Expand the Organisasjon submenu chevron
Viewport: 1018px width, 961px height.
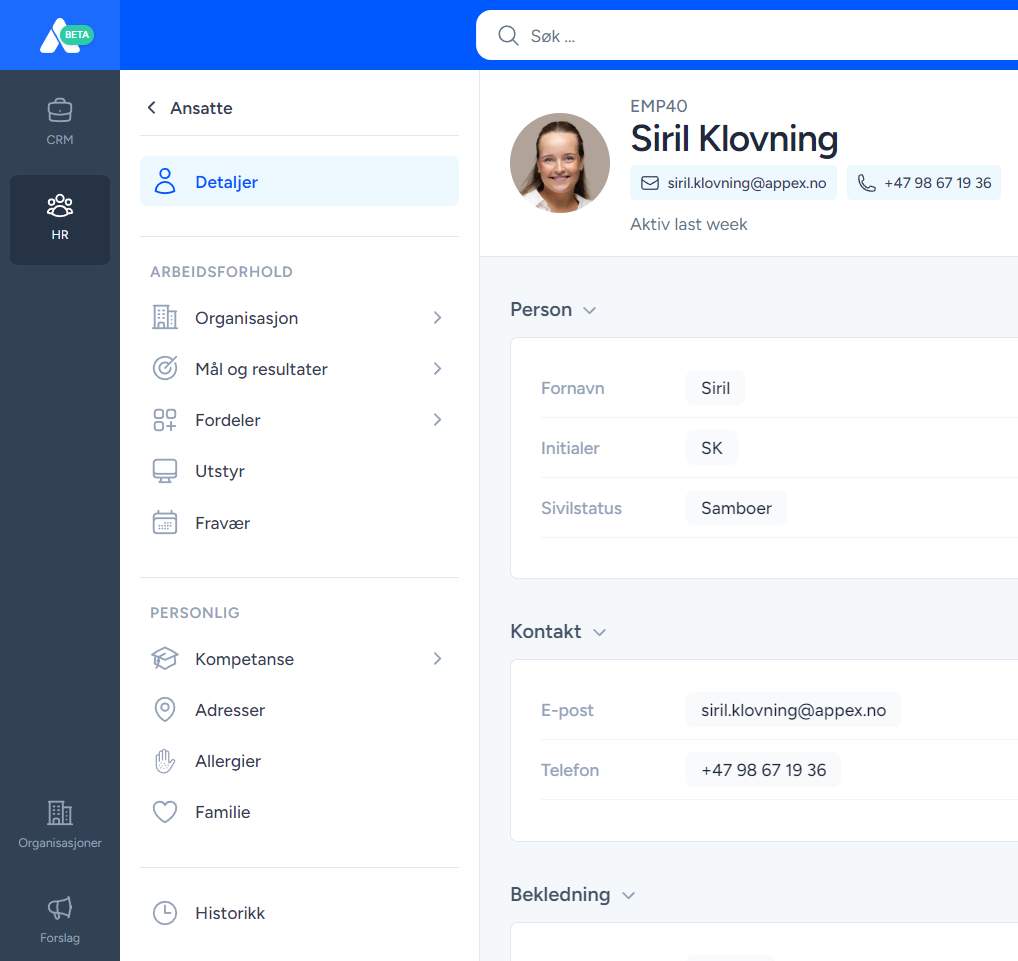[x=437, y=318]
